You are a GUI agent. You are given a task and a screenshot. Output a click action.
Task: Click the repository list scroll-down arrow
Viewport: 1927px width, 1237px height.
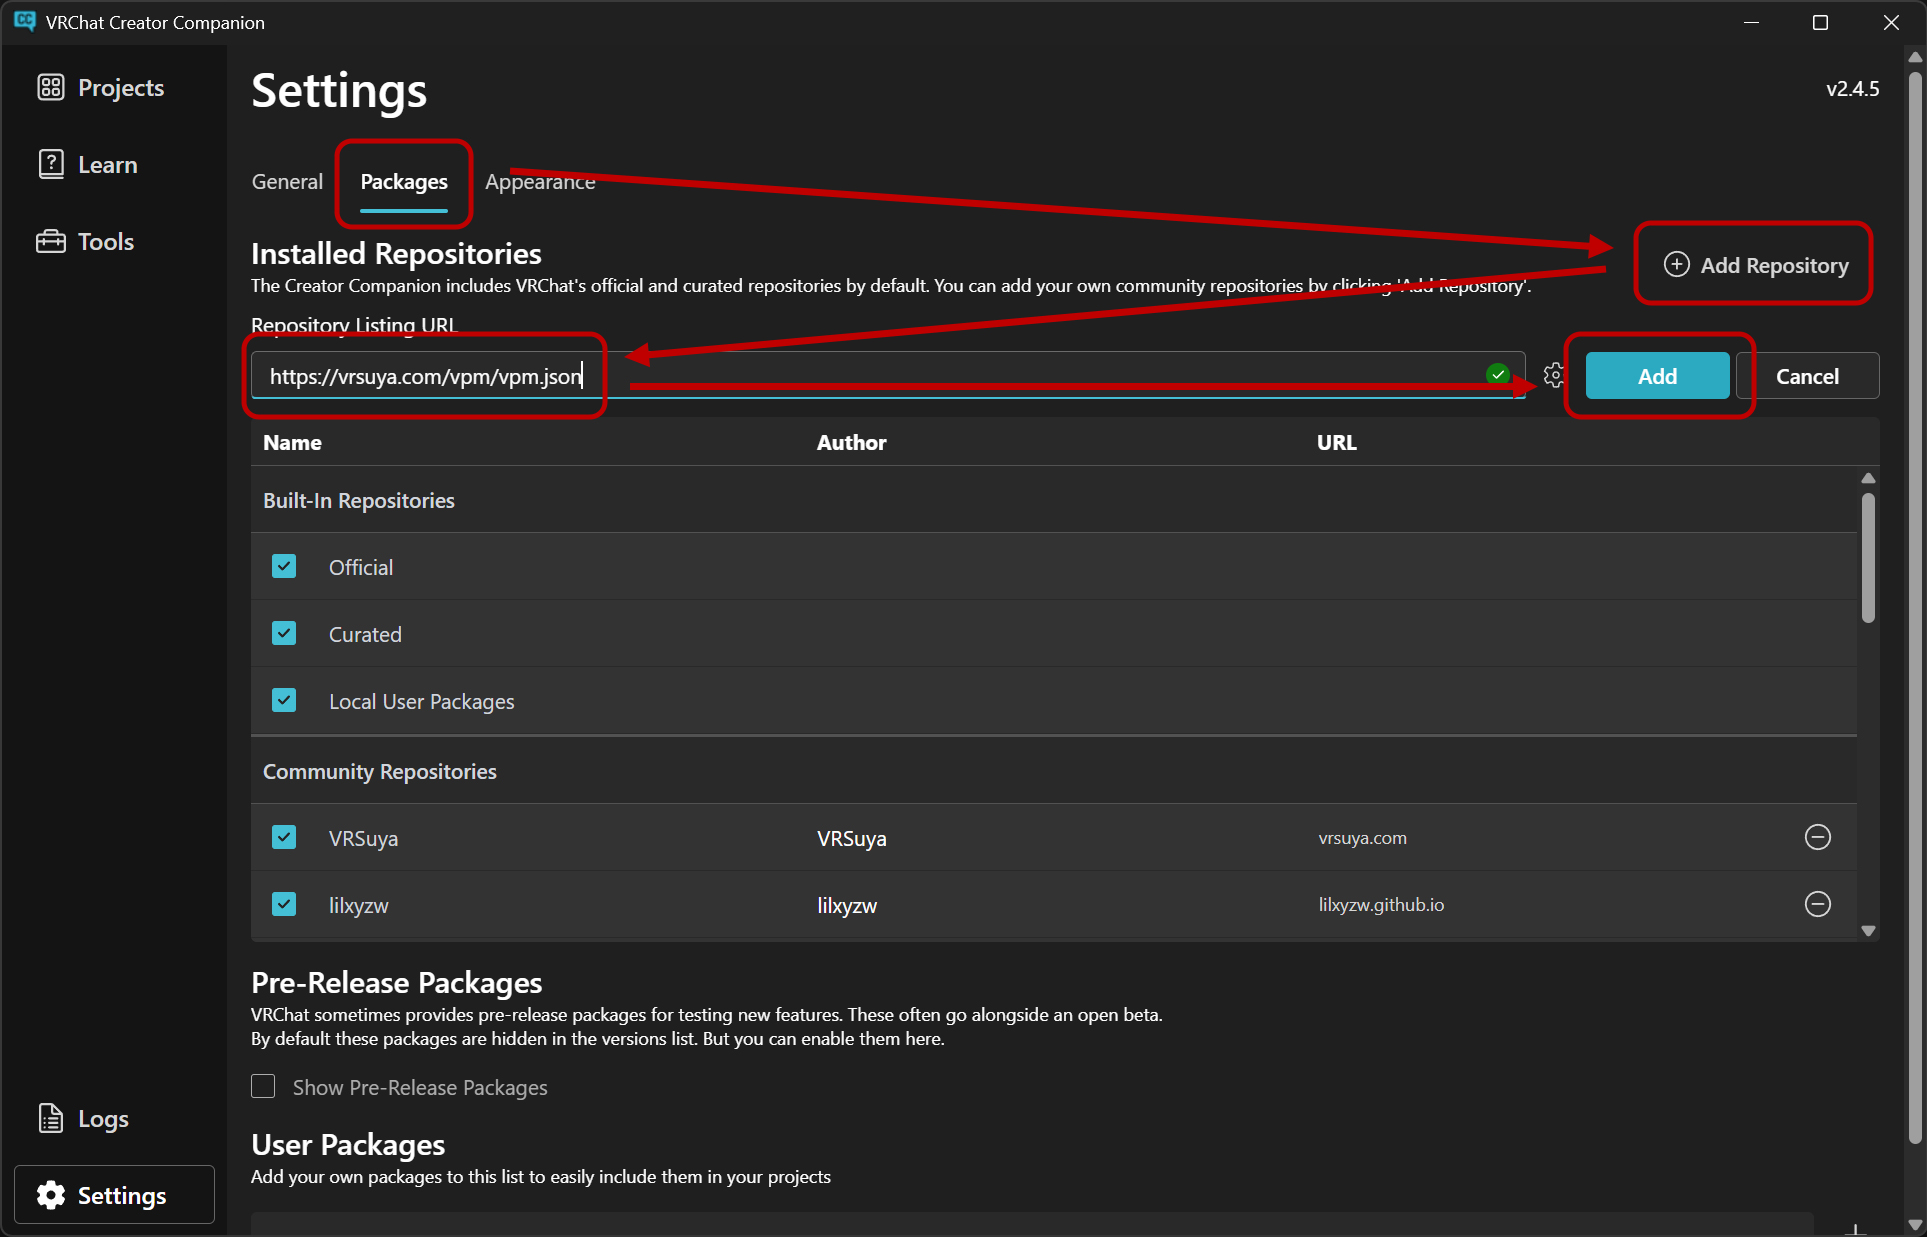1868,931
